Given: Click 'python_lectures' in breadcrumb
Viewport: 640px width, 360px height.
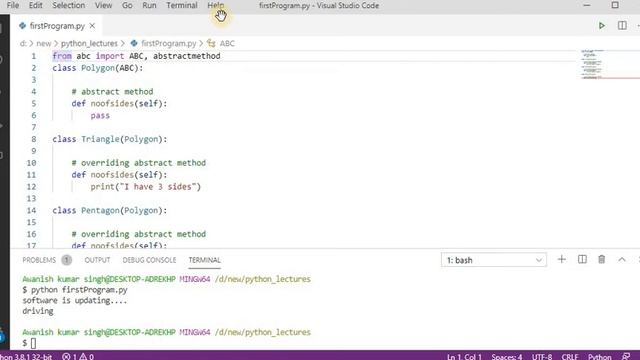Looking at the screenshot, I should 89,43.
